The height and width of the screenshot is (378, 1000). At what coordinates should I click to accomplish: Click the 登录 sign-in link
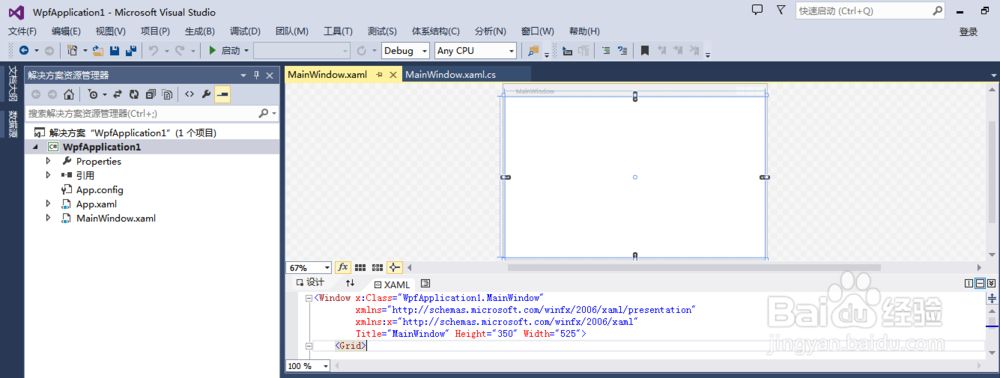click(968, 31)
